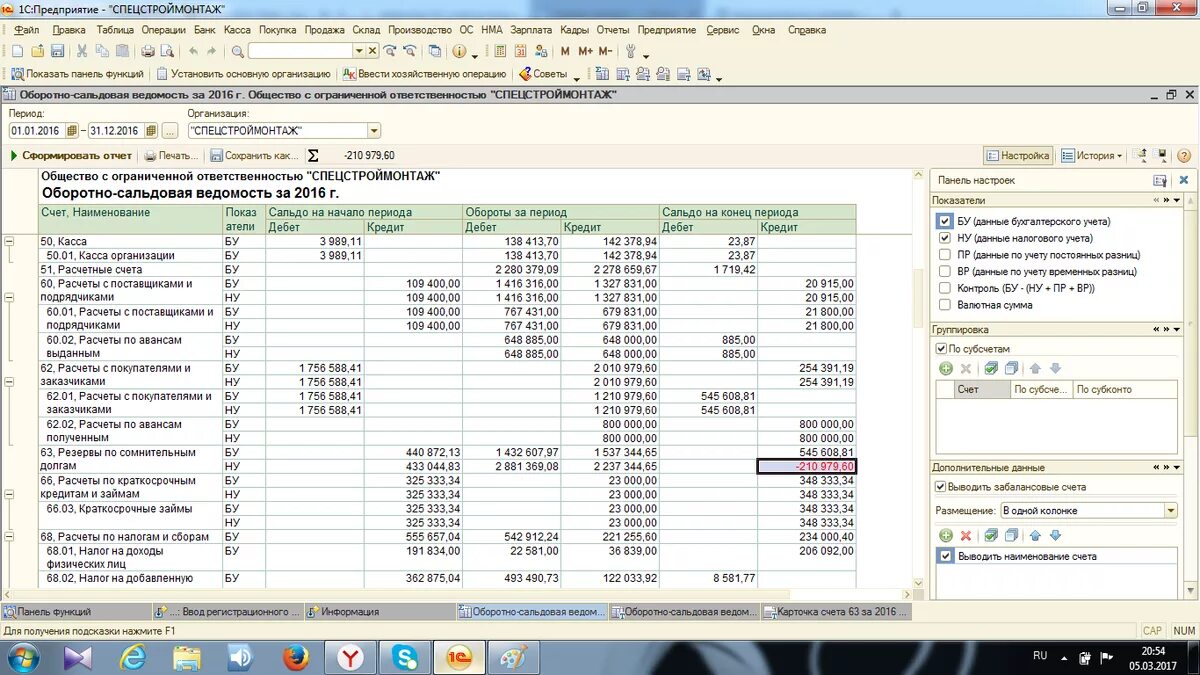Collapse the 50, Касса account group

click(x=9, y=242)
